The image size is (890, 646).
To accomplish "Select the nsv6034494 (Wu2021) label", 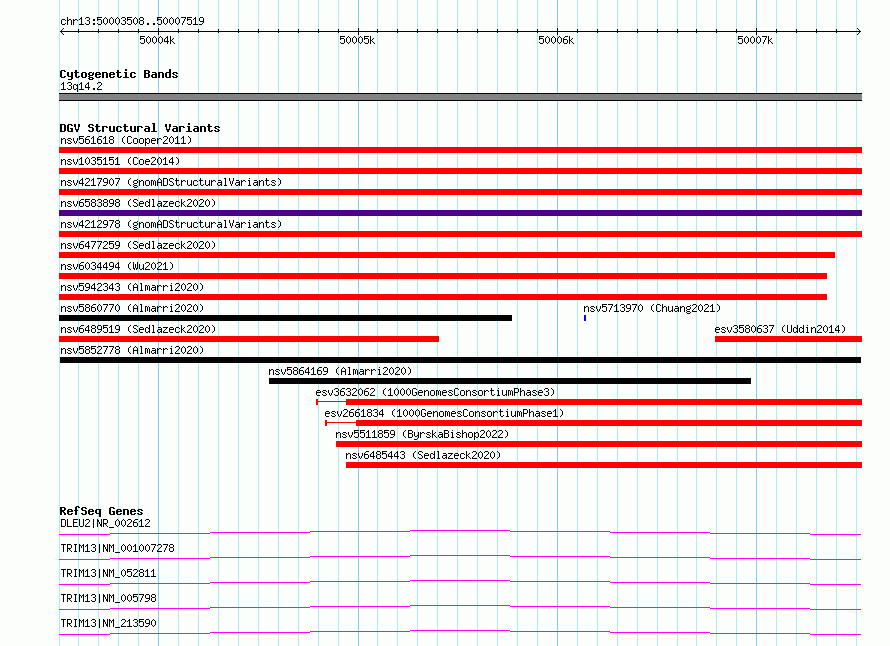I will (117, 266).
